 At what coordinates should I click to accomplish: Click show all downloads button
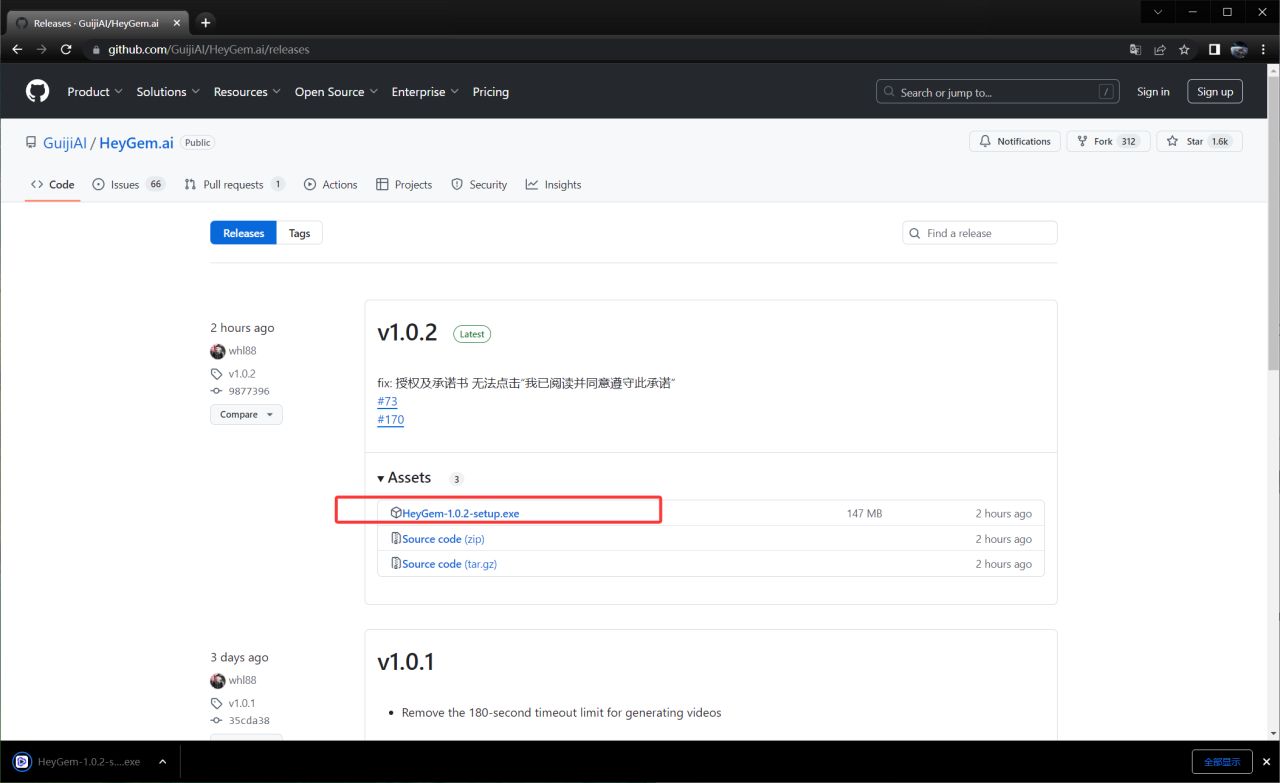pyautogui.click(x=1222, y=761)
